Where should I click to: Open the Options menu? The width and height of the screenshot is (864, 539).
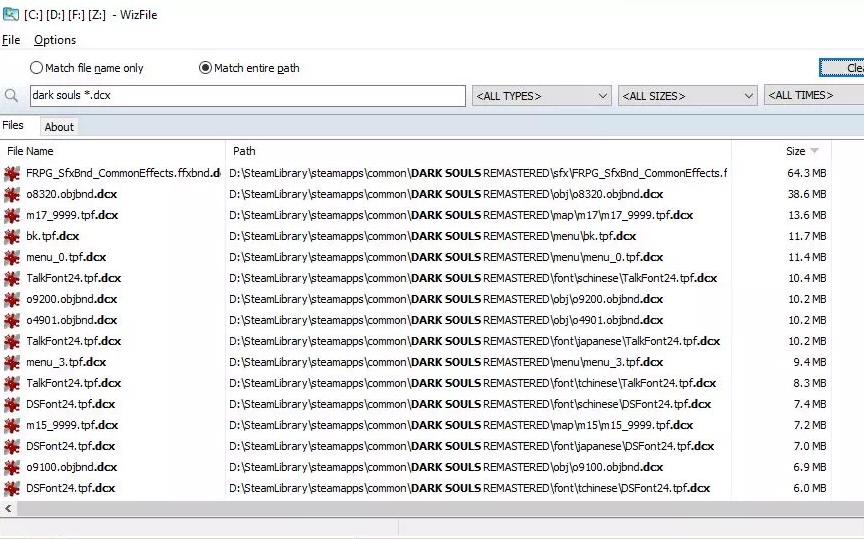click(x=55, y=40)
